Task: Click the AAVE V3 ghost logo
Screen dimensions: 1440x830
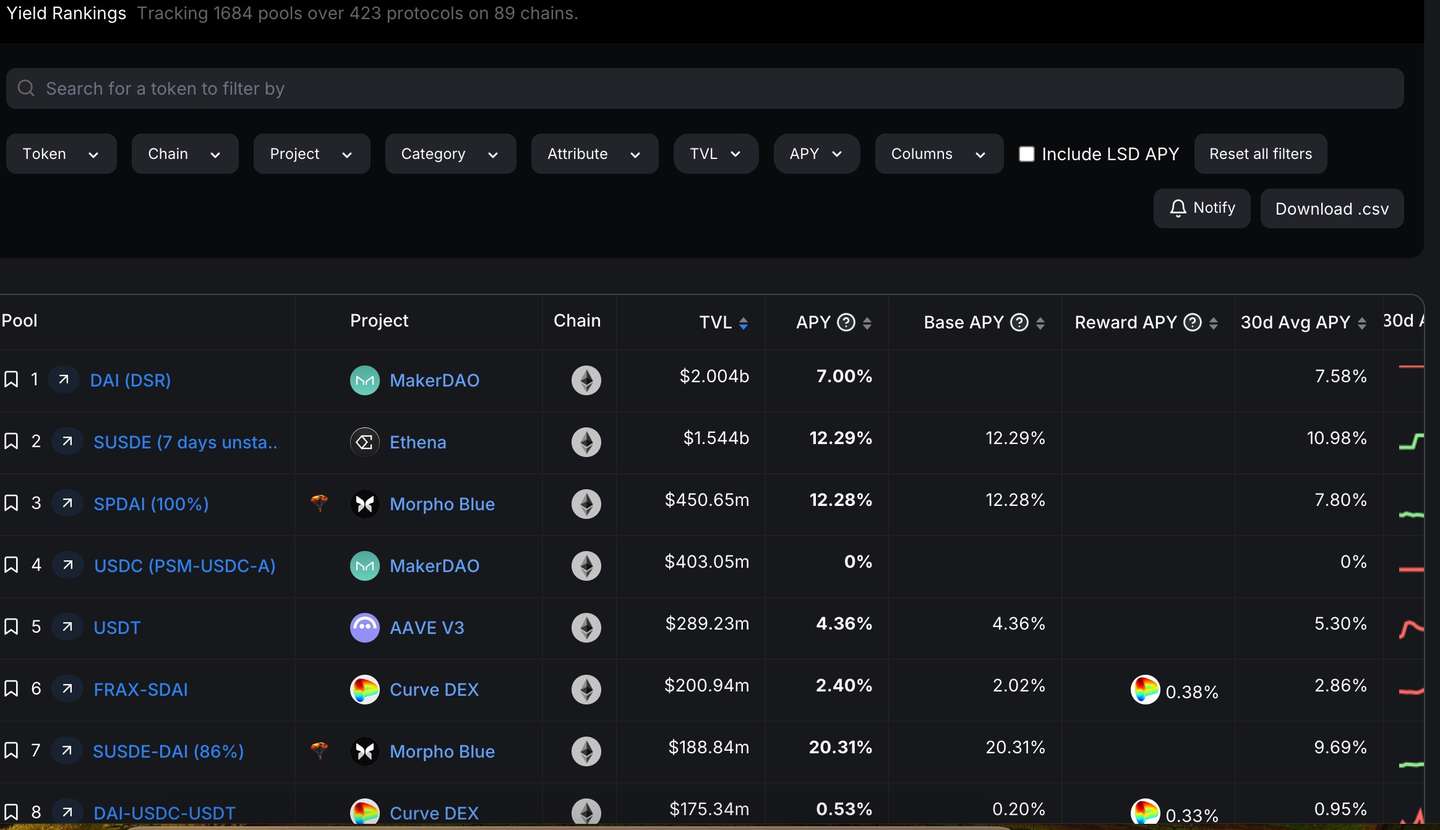Action: [365, 628]
